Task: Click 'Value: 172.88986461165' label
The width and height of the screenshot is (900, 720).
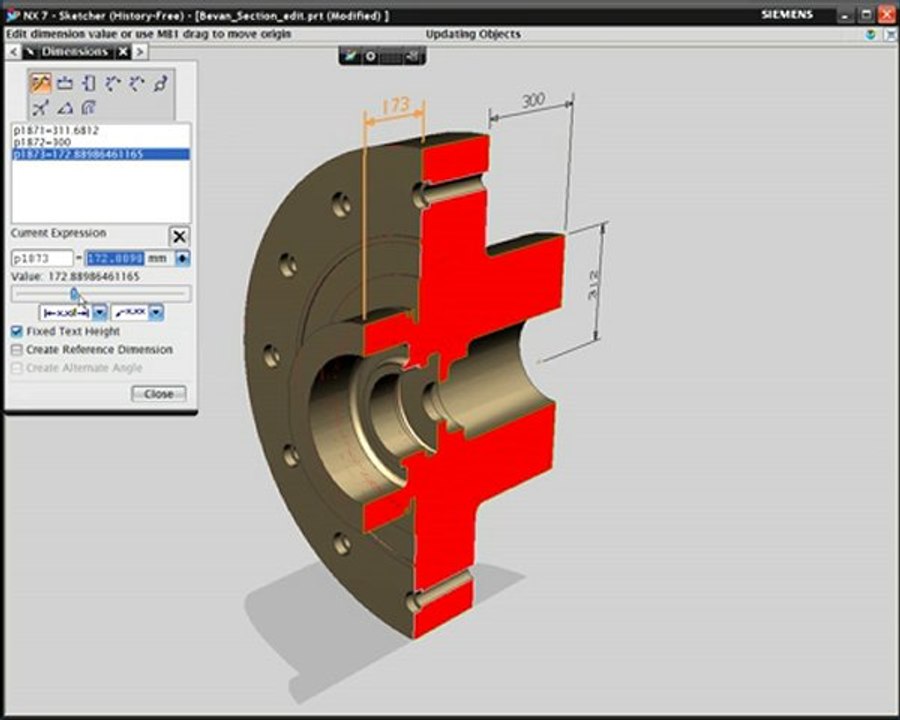Action: click(x=75, y=277)
